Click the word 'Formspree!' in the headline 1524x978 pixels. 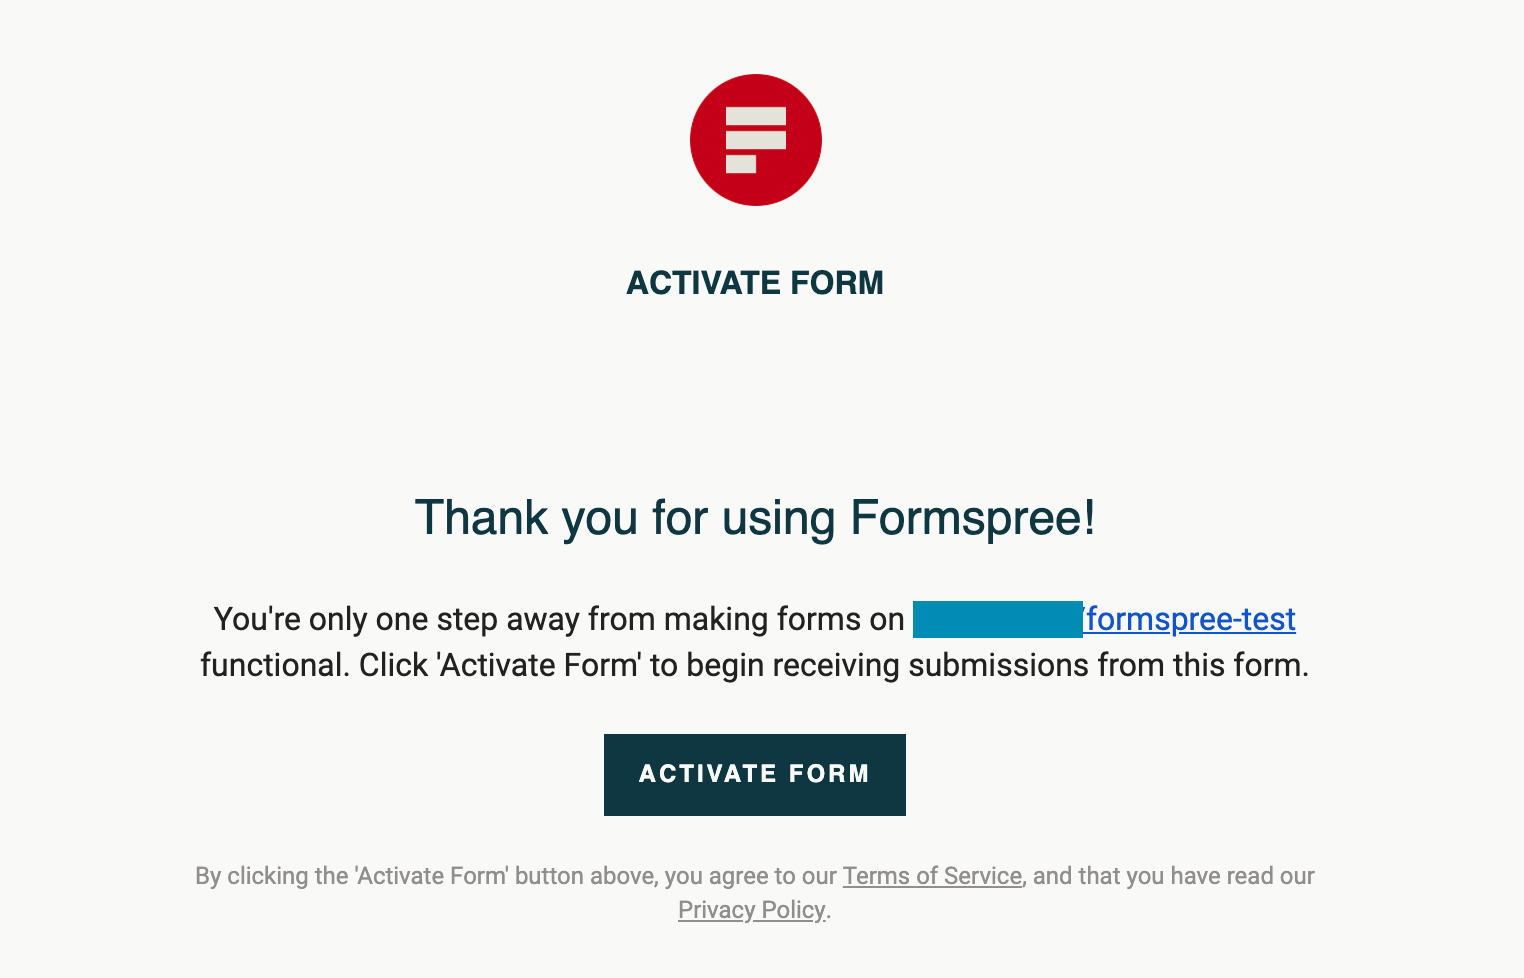[x=972, y=518]
